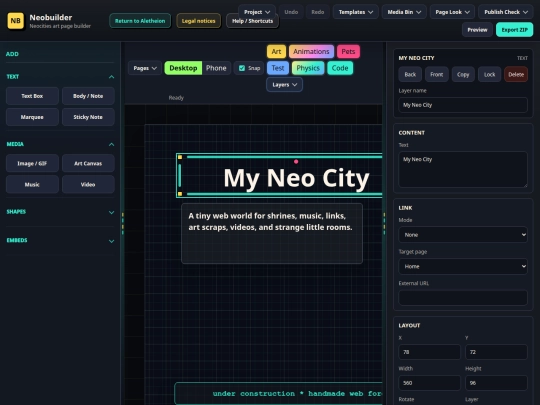Open the Test tab
This screenshot has width=540, height=405.
(278, 68)
